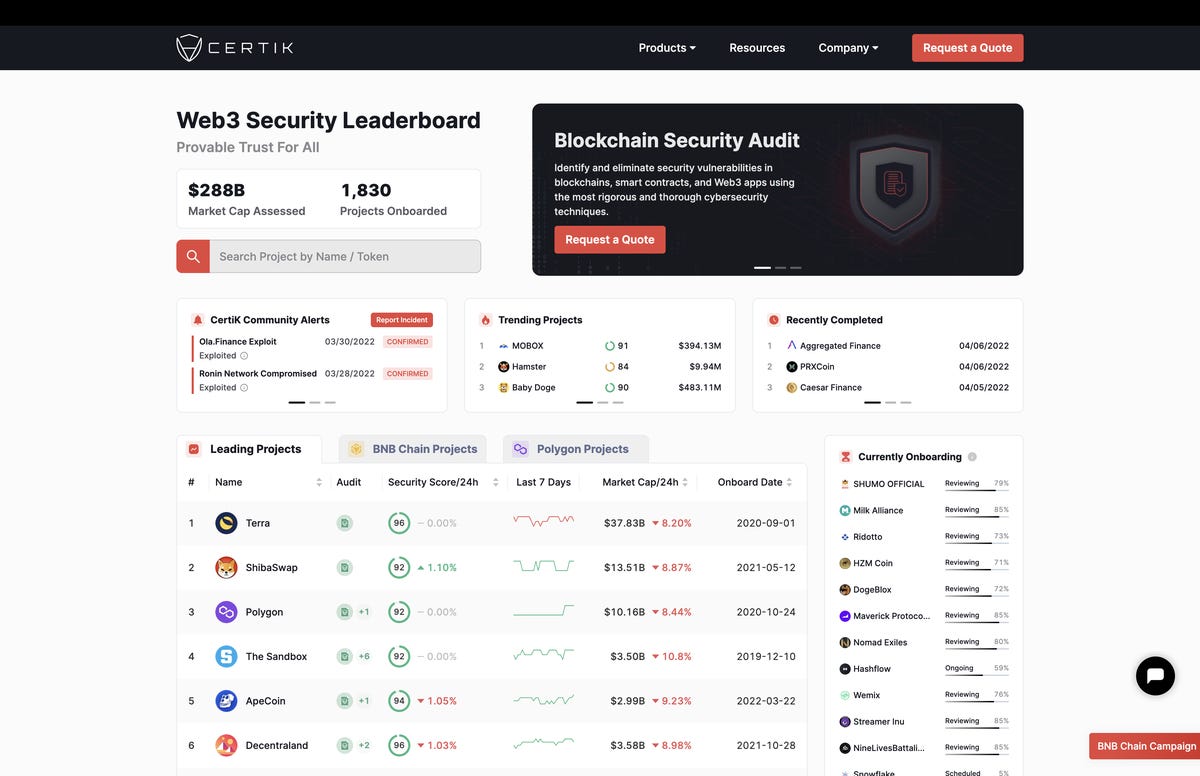Viewport: 1200px width, 776px height.
Task: Click Hashflow's ongoing progress bar
Action: [x=977, y=673]
